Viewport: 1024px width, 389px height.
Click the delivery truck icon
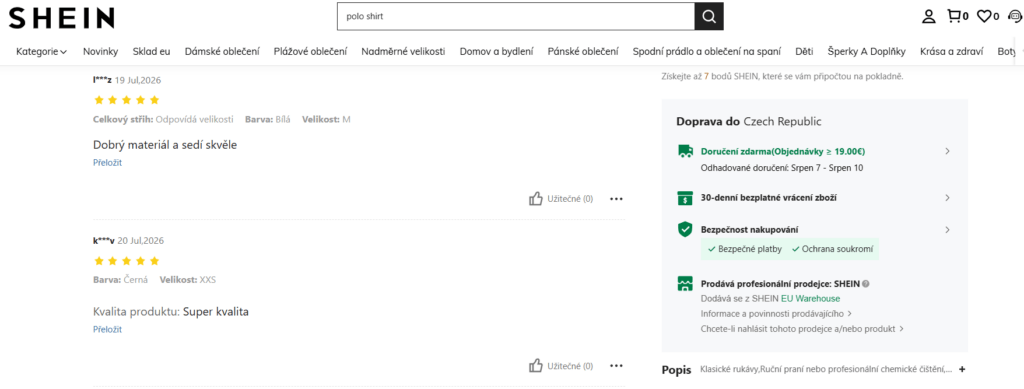[685, 151]
